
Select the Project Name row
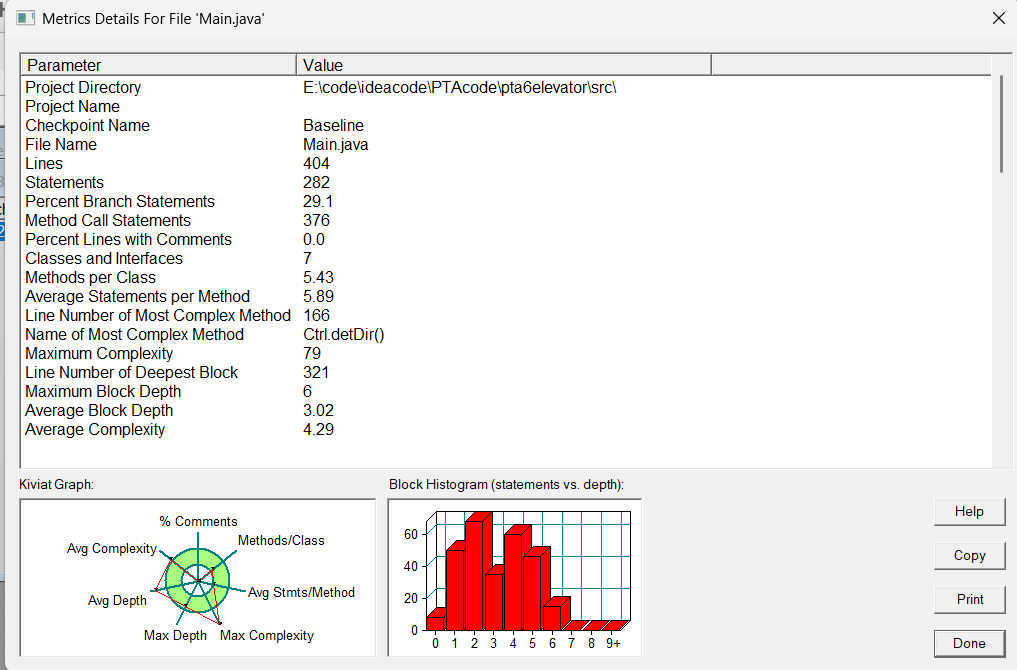tap(73, 106)
